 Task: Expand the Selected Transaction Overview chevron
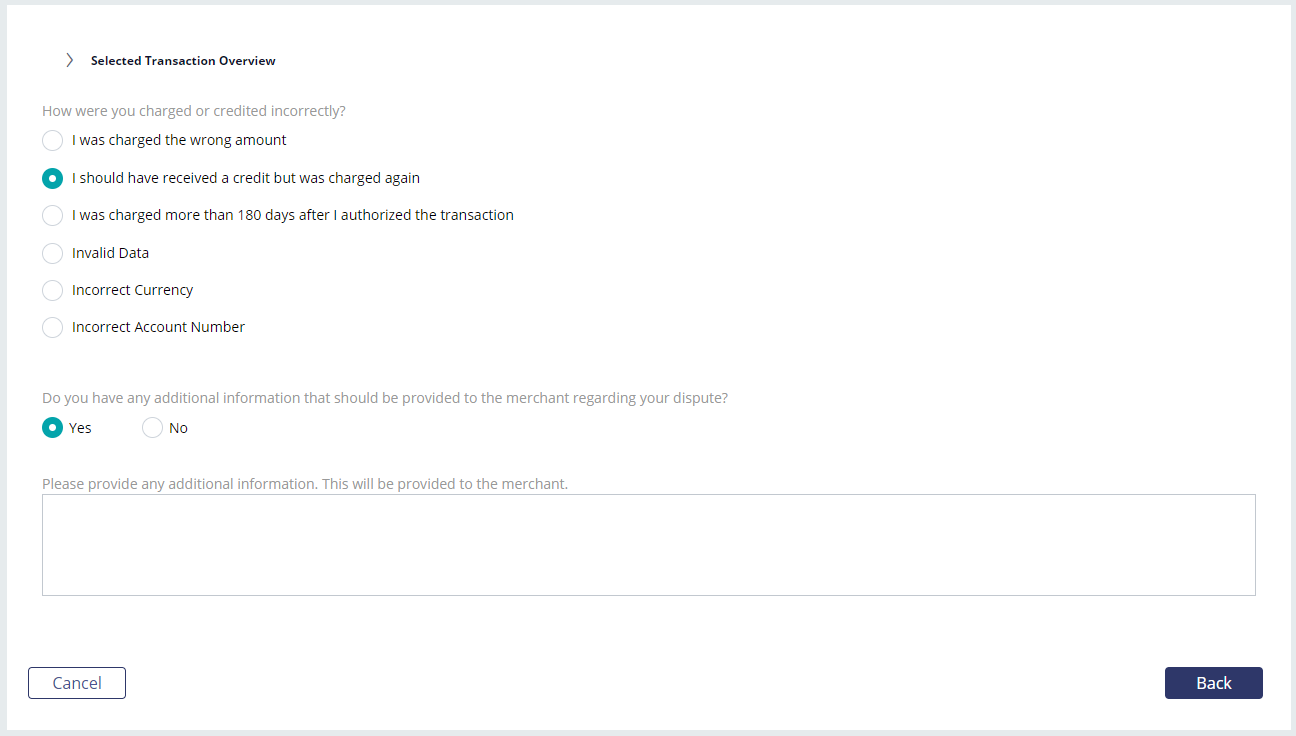69,60
